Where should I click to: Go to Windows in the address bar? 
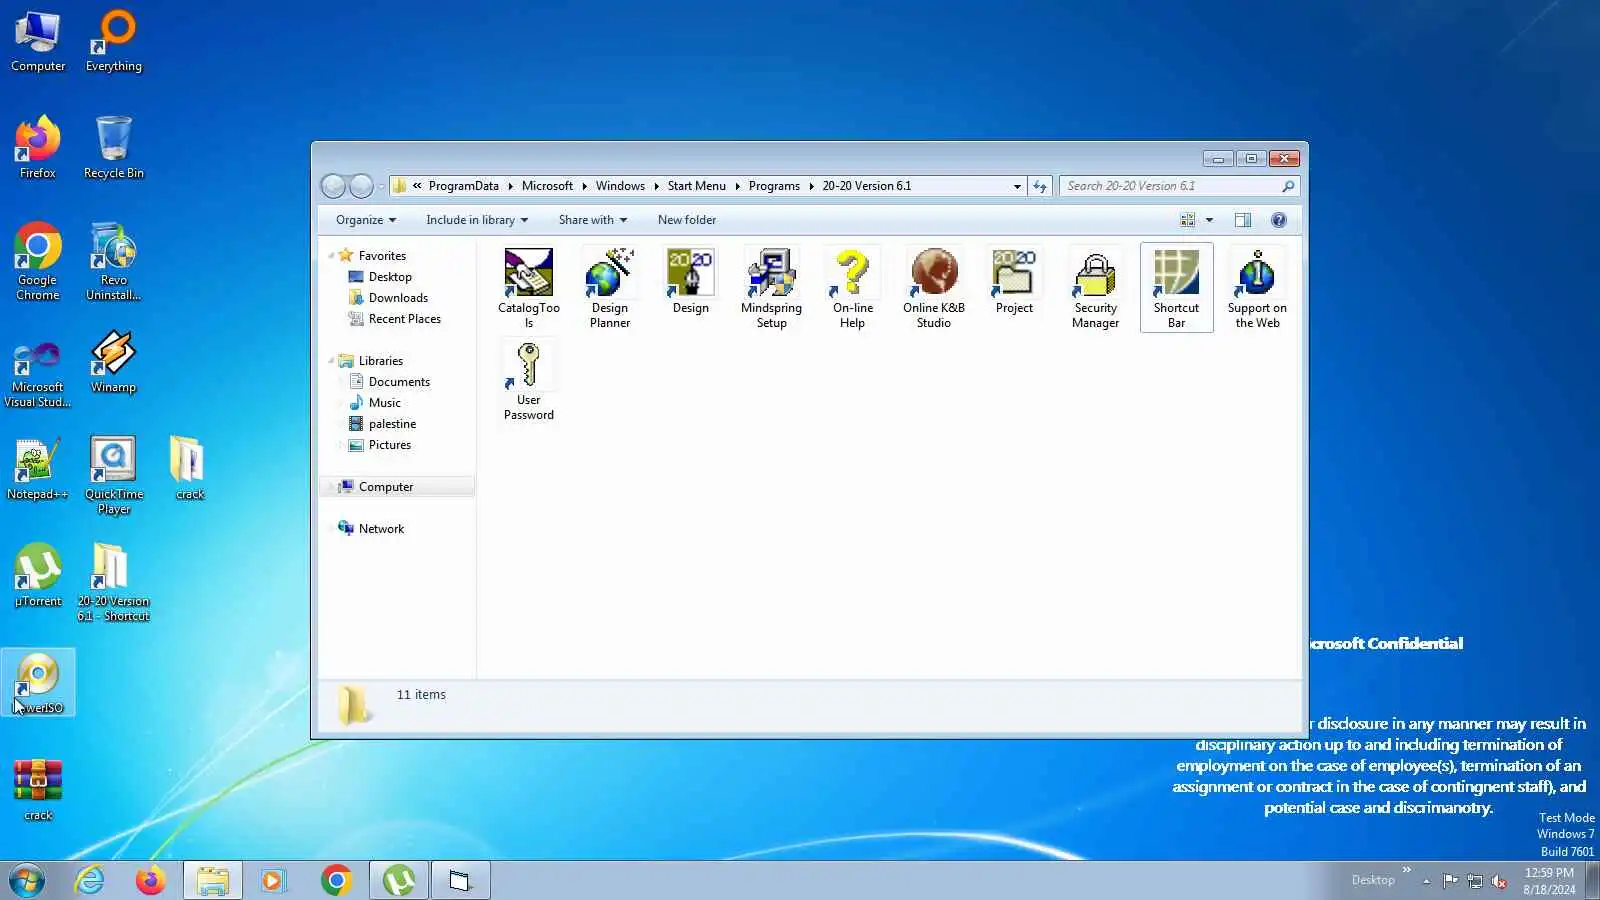click(620, 186)
